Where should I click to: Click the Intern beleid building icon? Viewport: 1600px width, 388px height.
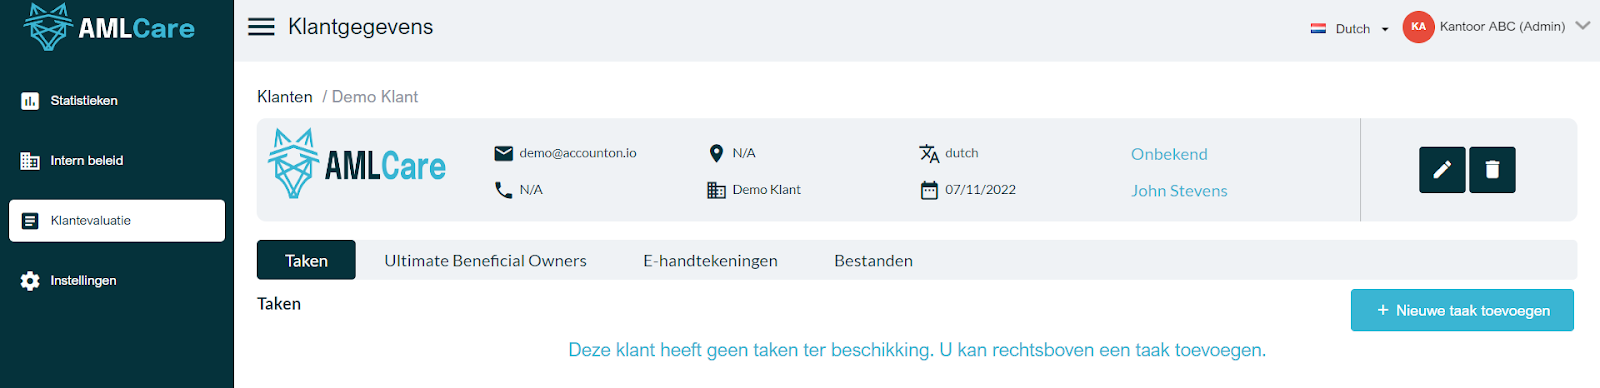click(x=30, y=161)
